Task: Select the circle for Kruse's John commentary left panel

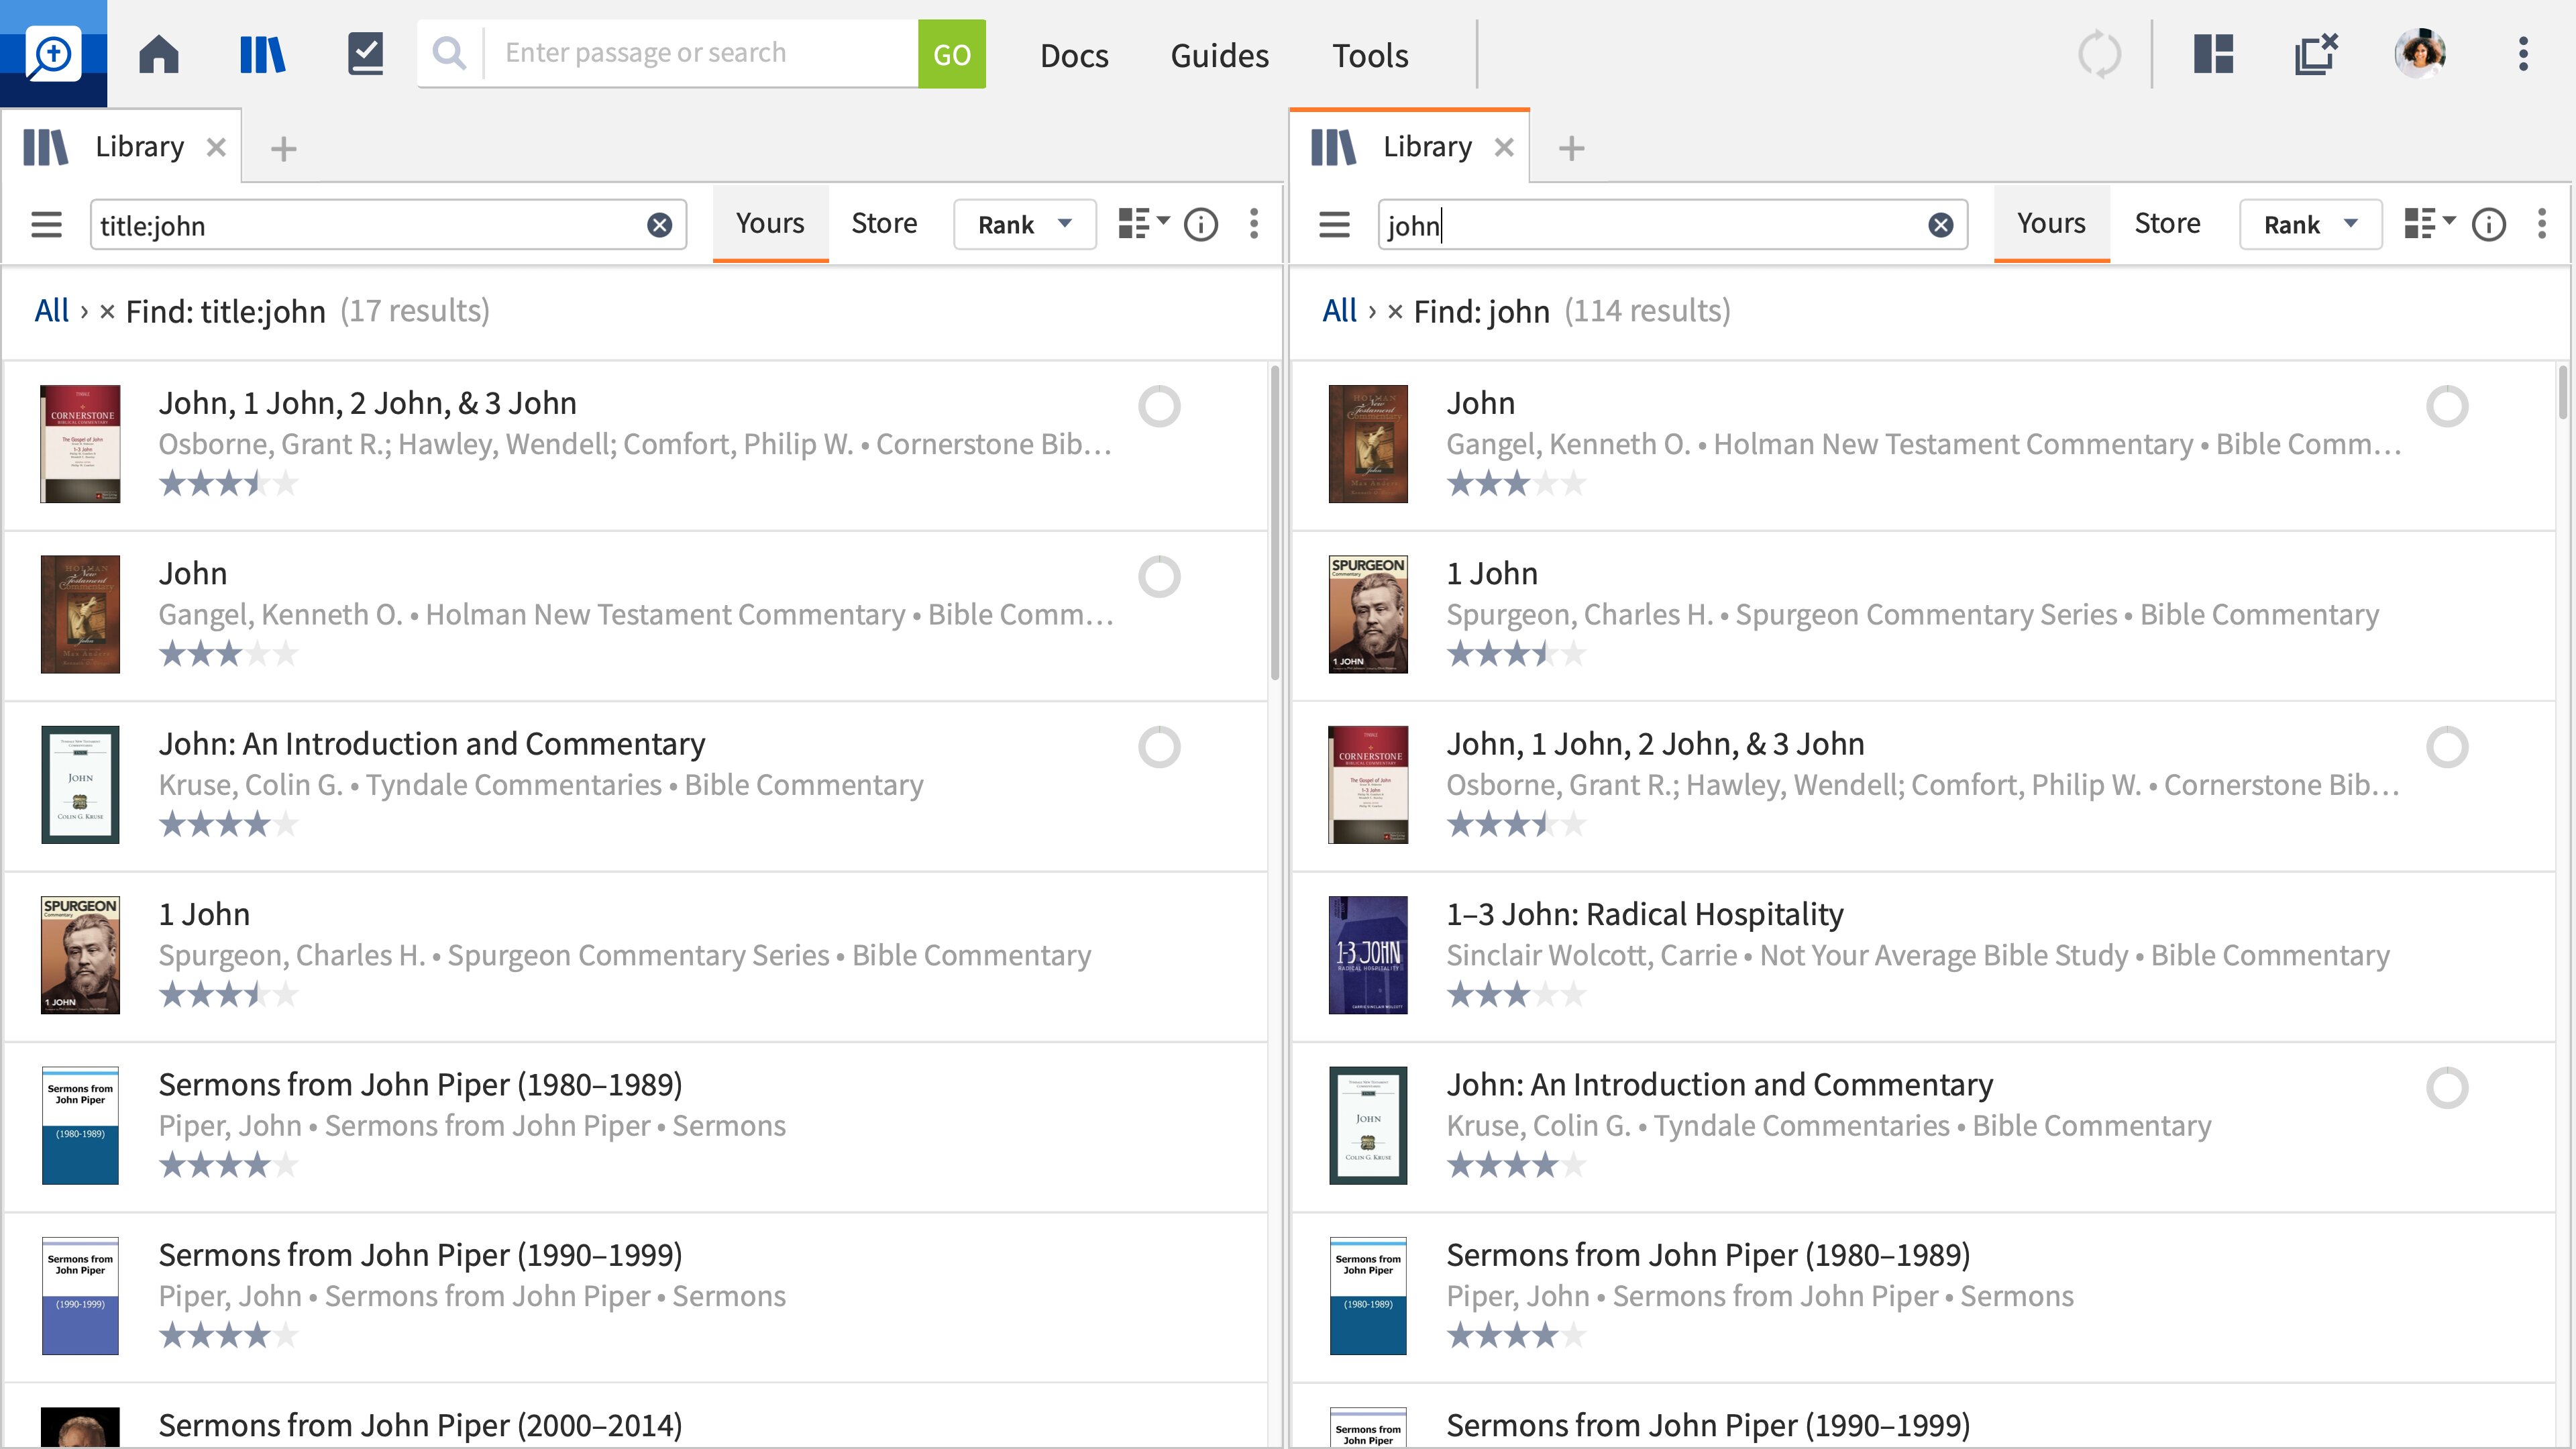Action: point(1160,747)
